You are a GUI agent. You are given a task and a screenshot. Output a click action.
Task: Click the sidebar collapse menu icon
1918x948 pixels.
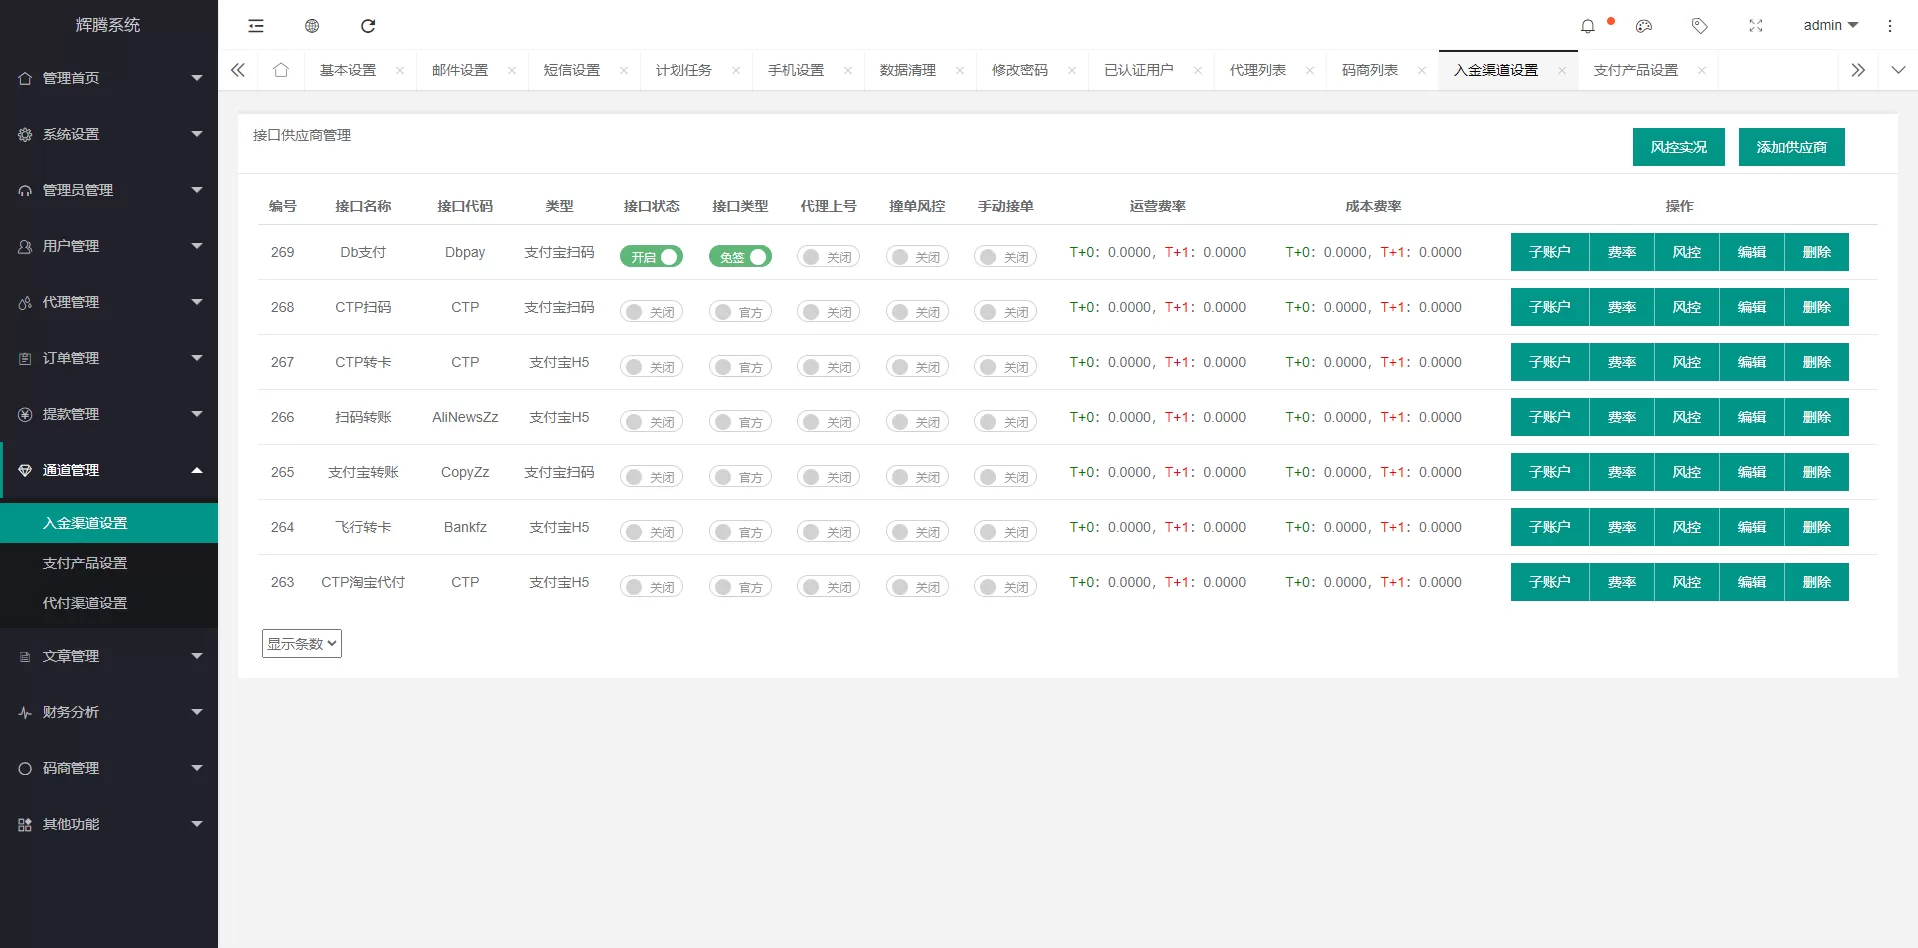(x=256, y=26)
